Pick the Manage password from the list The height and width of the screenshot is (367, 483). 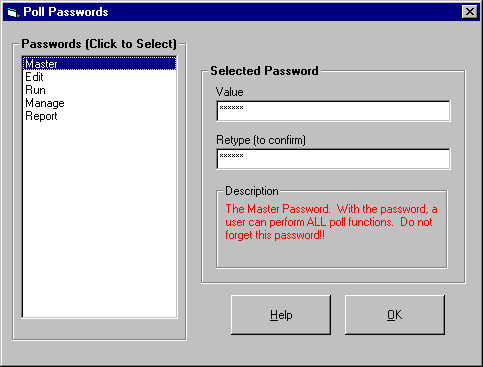click(99, 103)
